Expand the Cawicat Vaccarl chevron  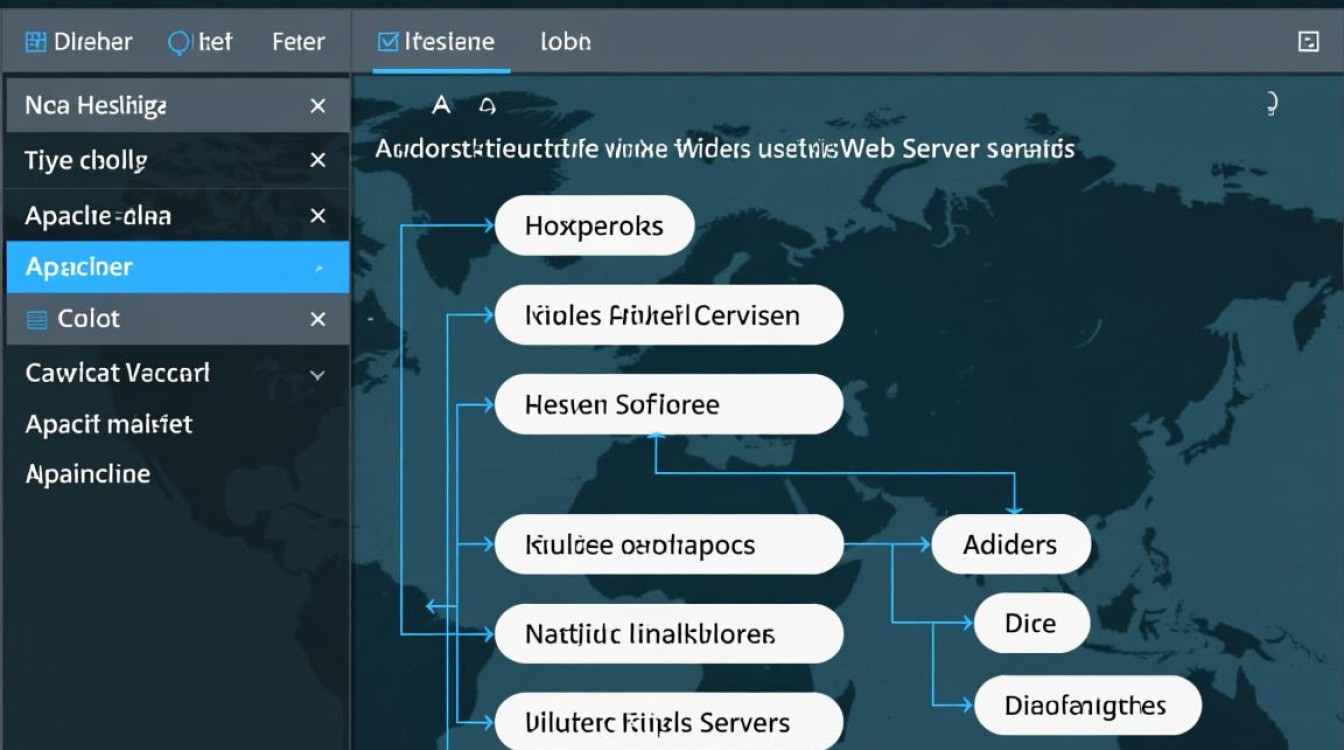click(318, 375)
